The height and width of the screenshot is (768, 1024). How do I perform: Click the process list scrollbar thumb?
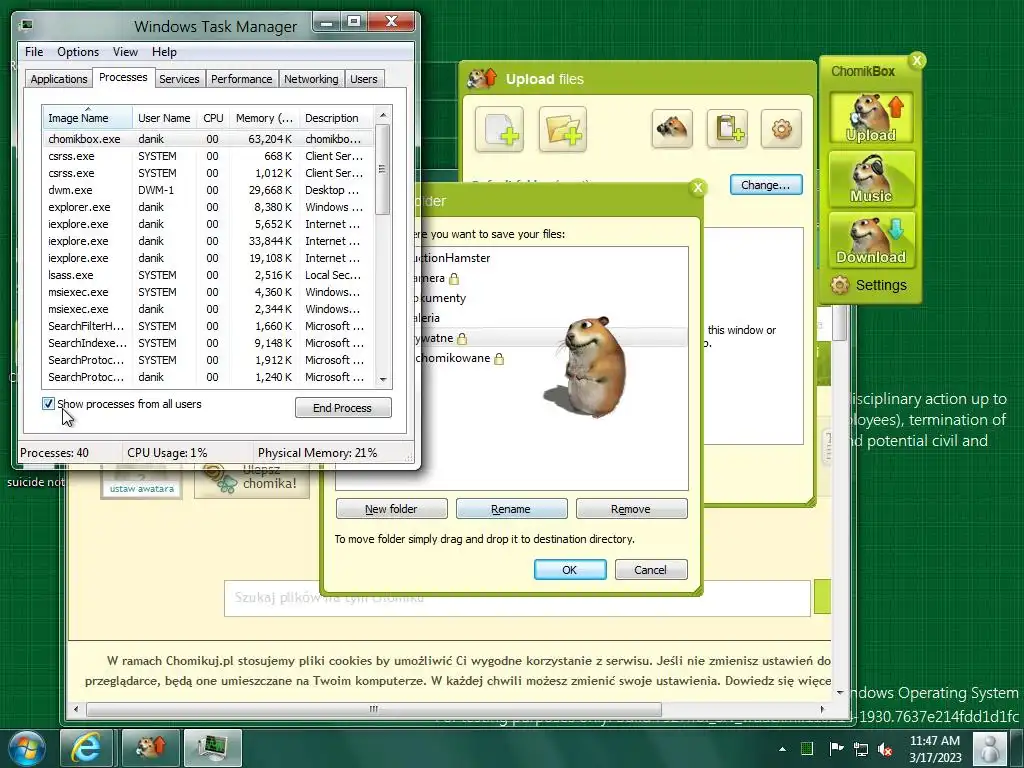tap(383, 170)
